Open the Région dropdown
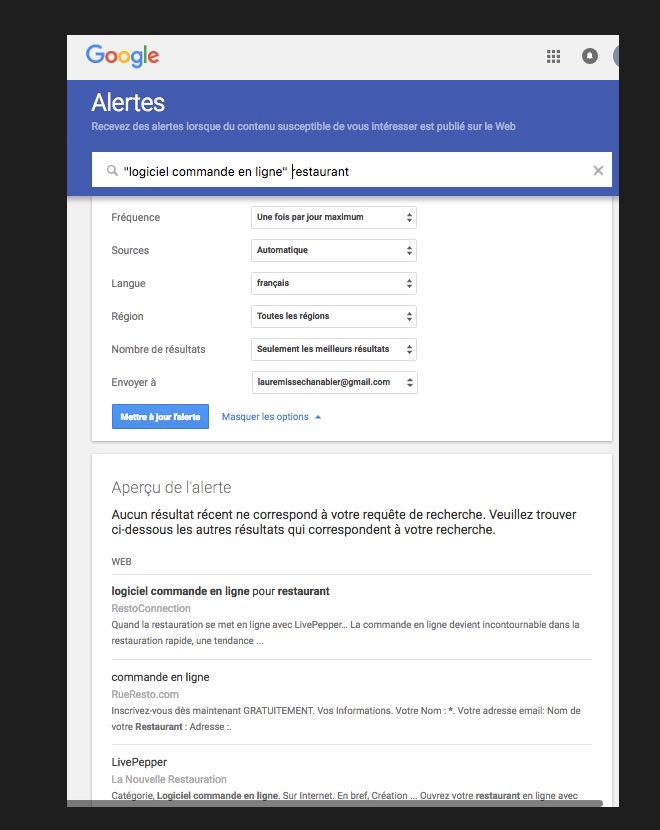Image resolution: width=660 pixels, height=830 pixels. (x=334, y=317)
